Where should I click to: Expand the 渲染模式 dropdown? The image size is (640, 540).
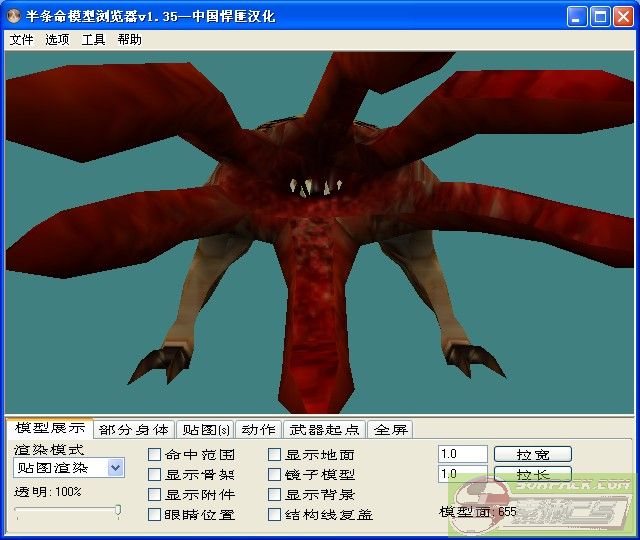click(115, 468)
